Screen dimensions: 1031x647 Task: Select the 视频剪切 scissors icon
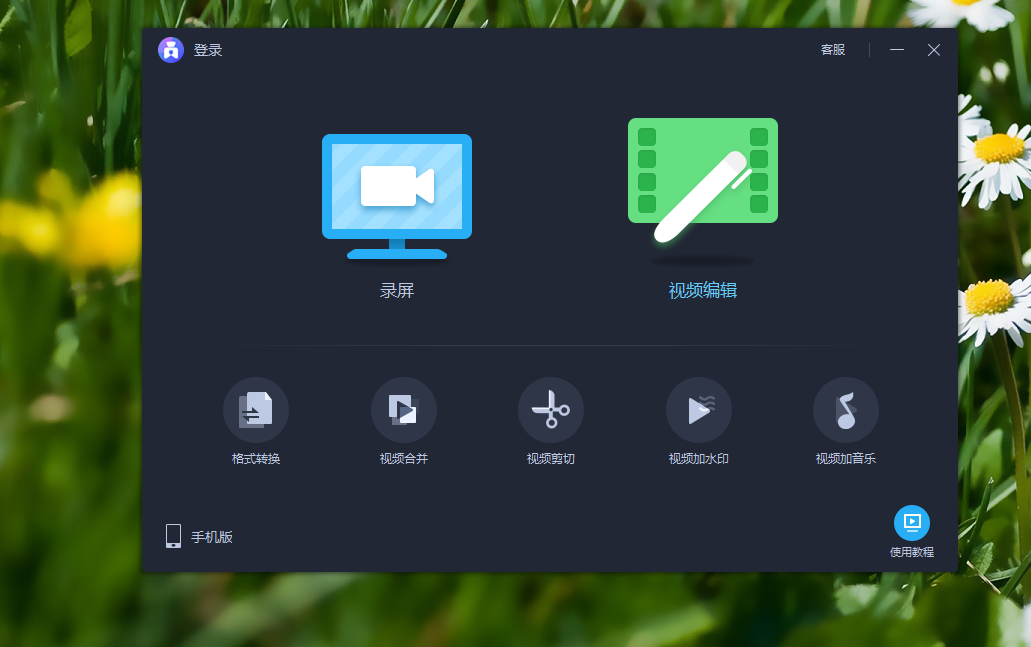coord(551,410)
